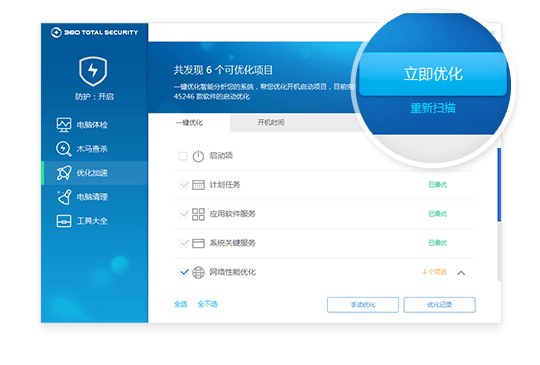Click the 网络性能优化 globe icon
The height and width of the screenshot is (365, 540).
tap(198, 272)
